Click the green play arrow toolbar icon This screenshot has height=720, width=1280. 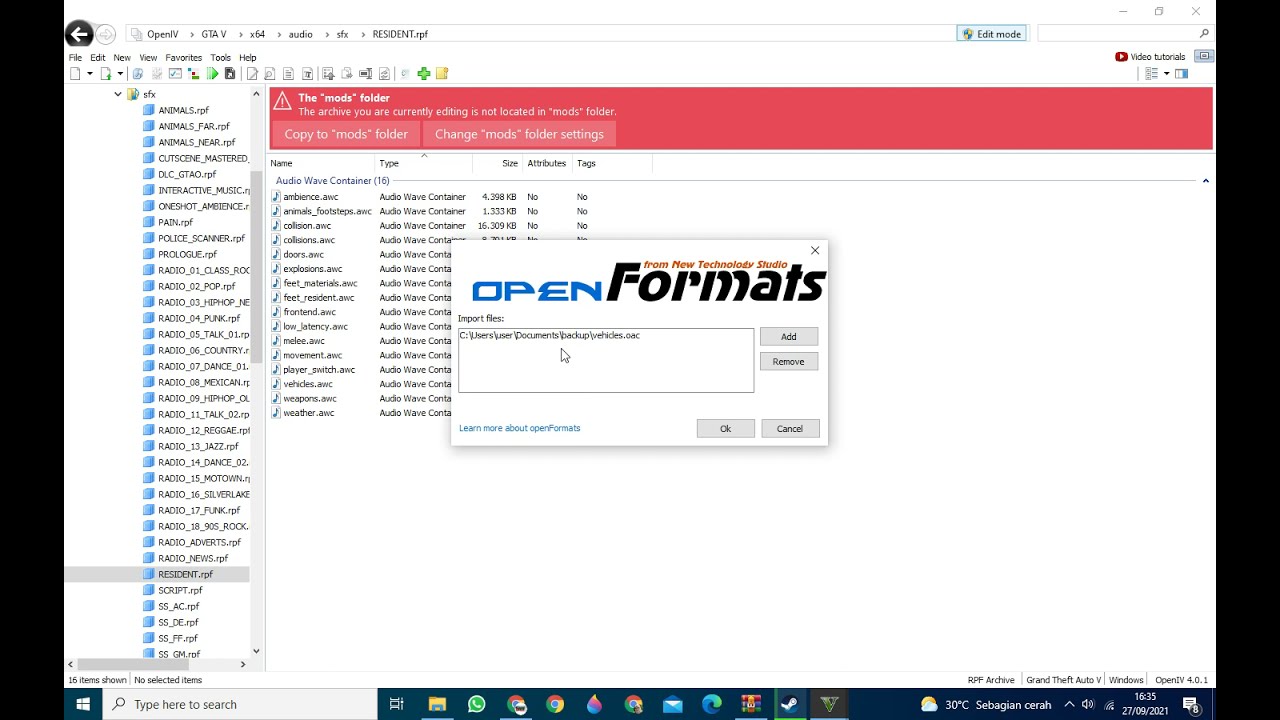click(212, 74)
